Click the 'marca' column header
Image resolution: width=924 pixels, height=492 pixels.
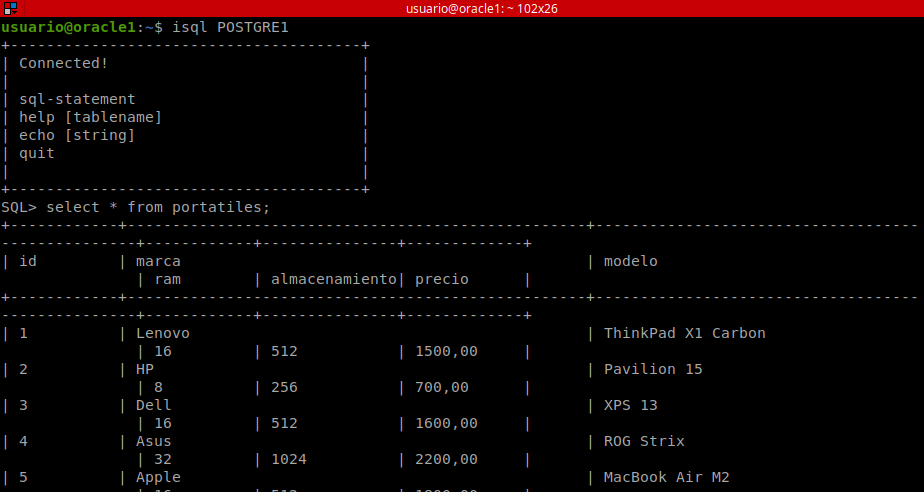pos(158,261)
